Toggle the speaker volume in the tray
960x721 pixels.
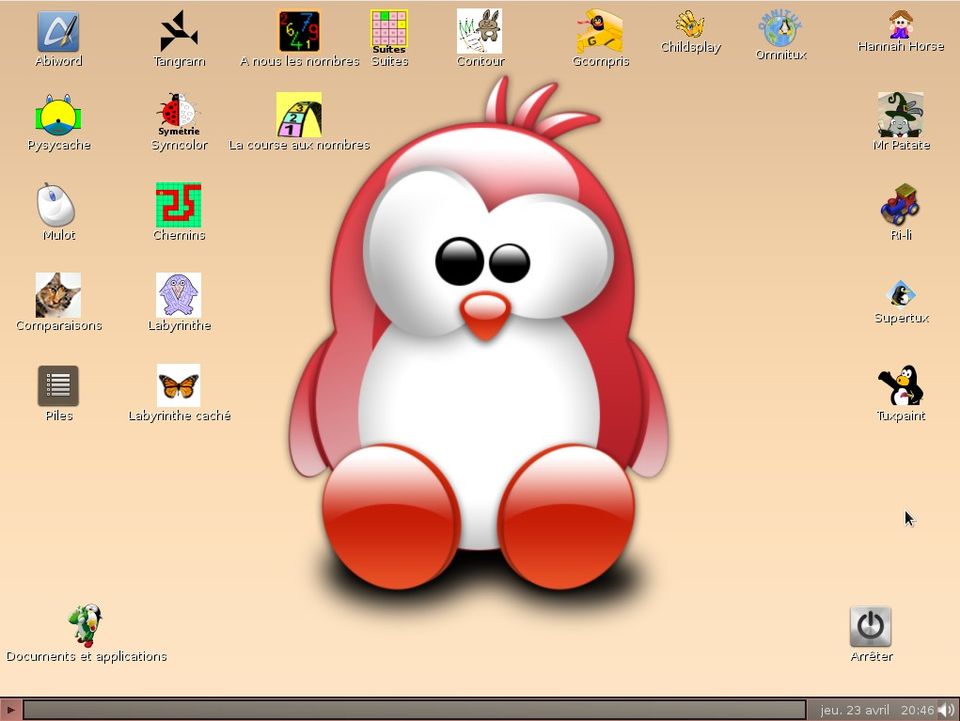[x=945, y=710]
